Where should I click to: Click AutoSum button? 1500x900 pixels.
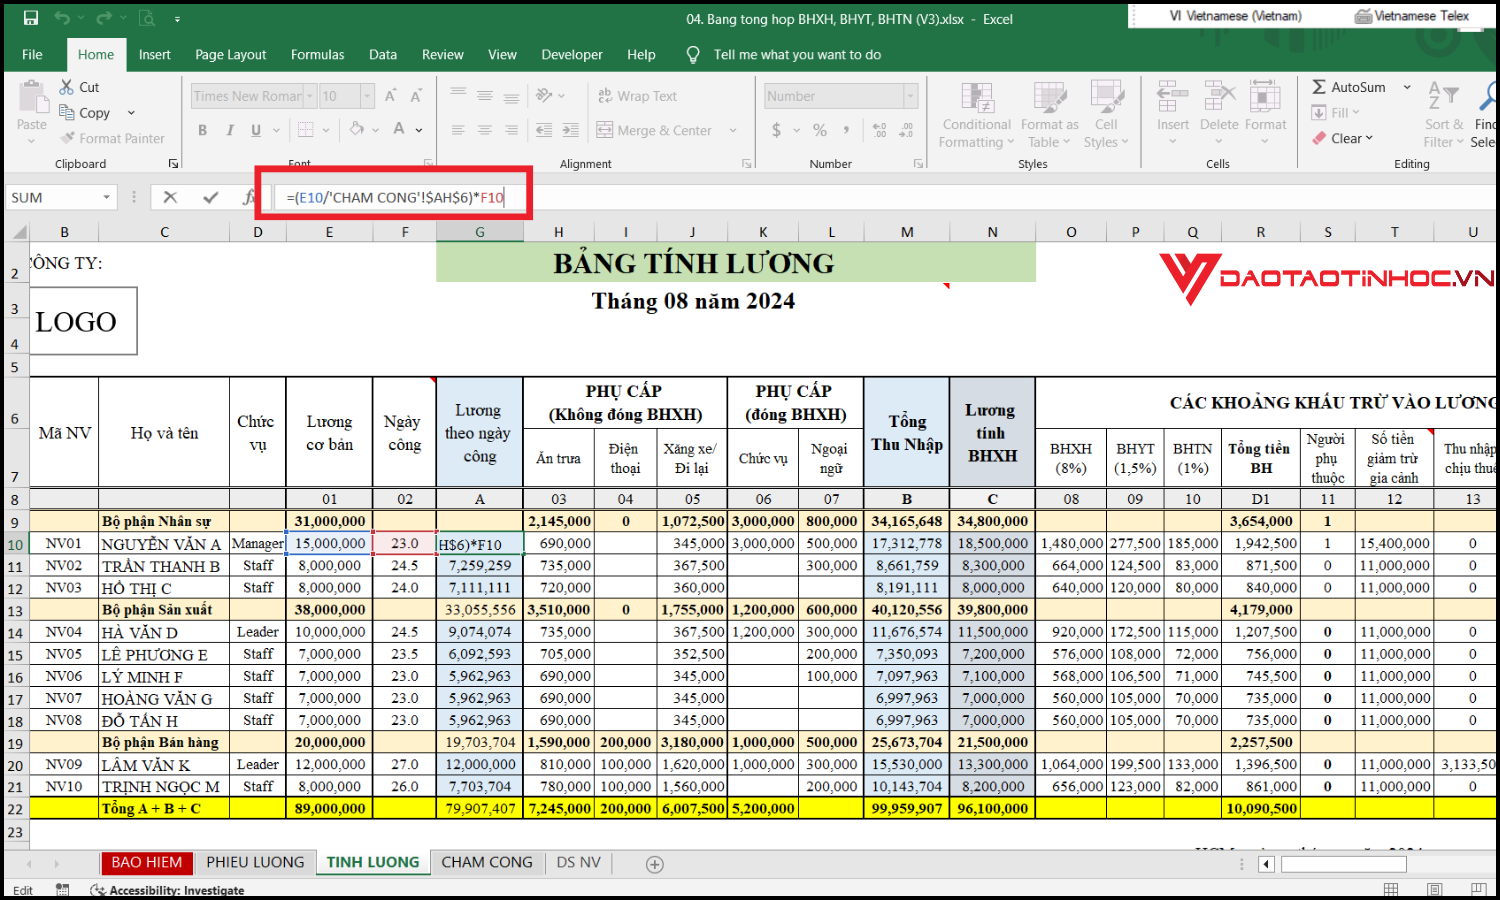(x=1349, y=87)
